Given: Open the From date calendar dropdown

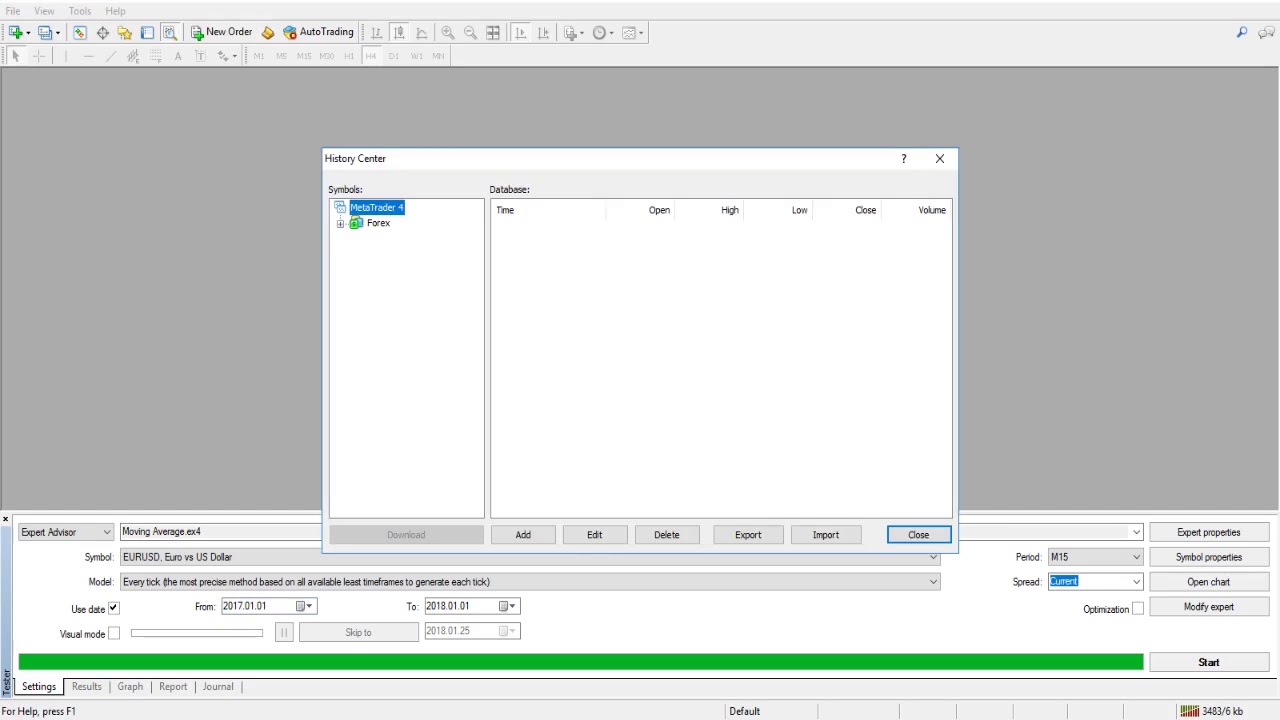Looking at the screenshot, I should [x=303, y=606].
